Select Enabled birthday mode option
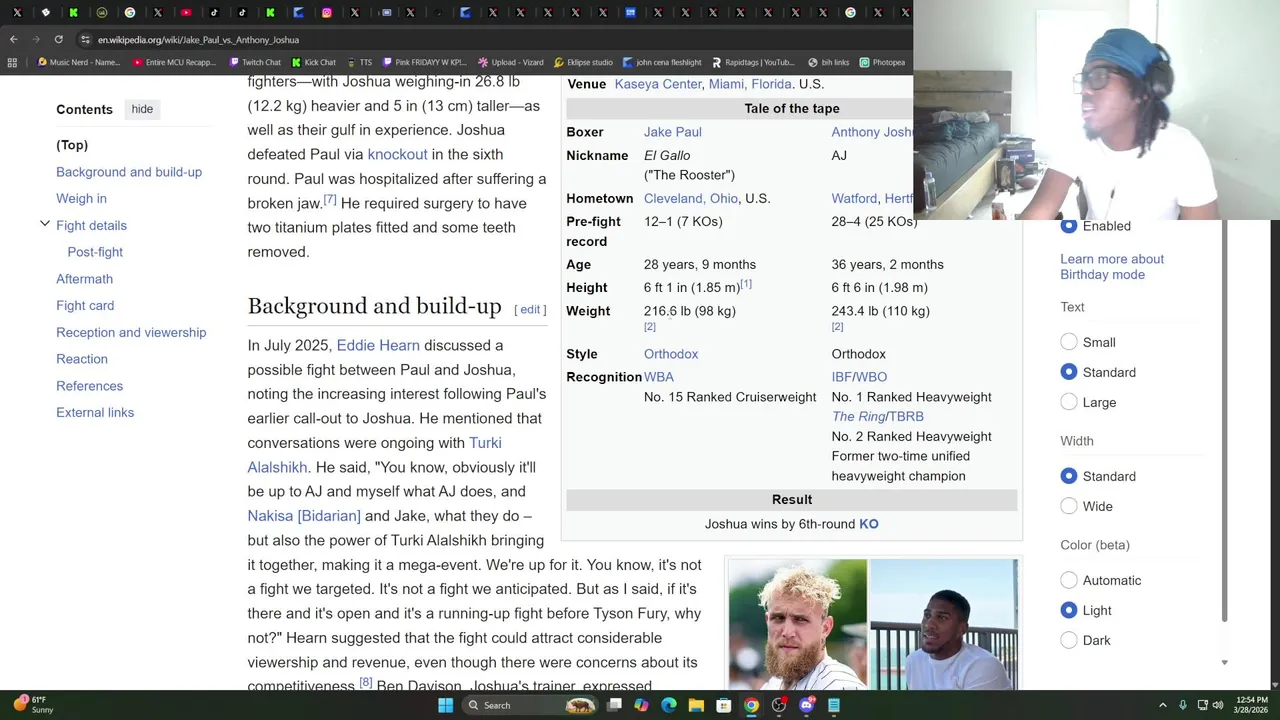Screen dimensions: 1280x720 1069,226
